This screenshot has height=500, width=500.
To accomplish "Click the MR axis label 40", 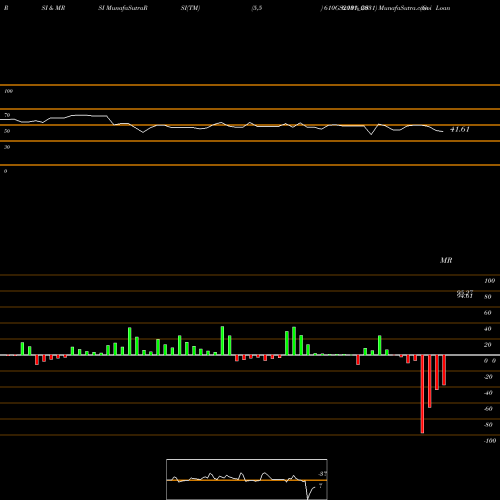I will pos(488,329).
